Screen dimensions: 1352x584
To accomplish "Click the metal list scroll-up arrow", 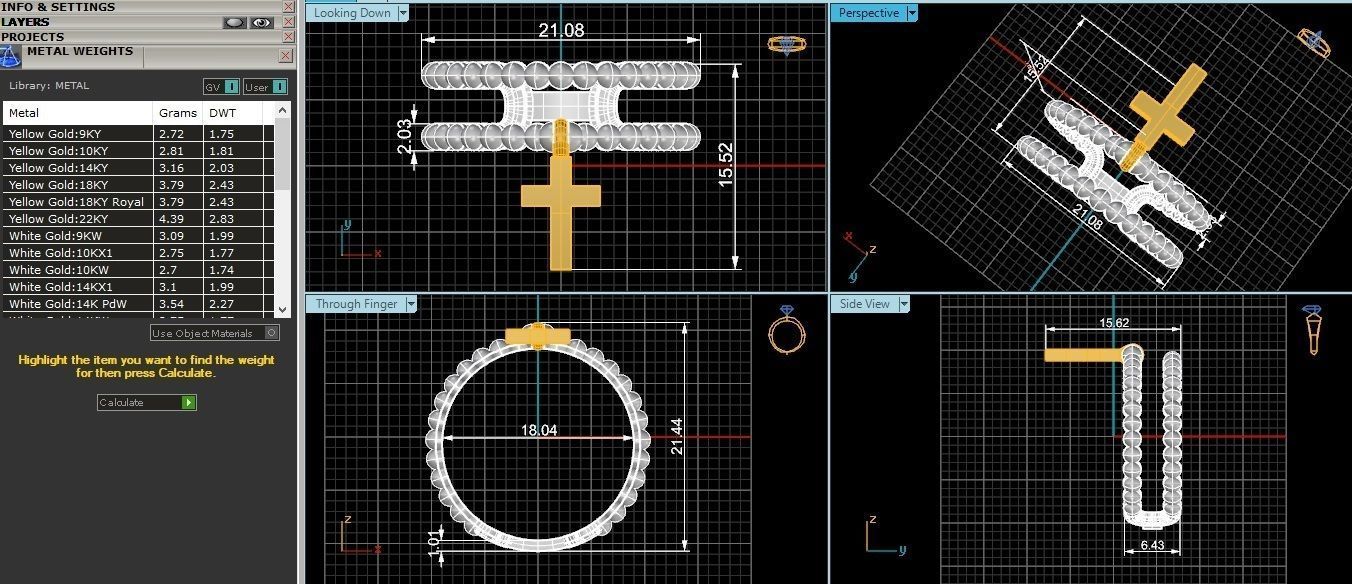I will click(282, 110).
